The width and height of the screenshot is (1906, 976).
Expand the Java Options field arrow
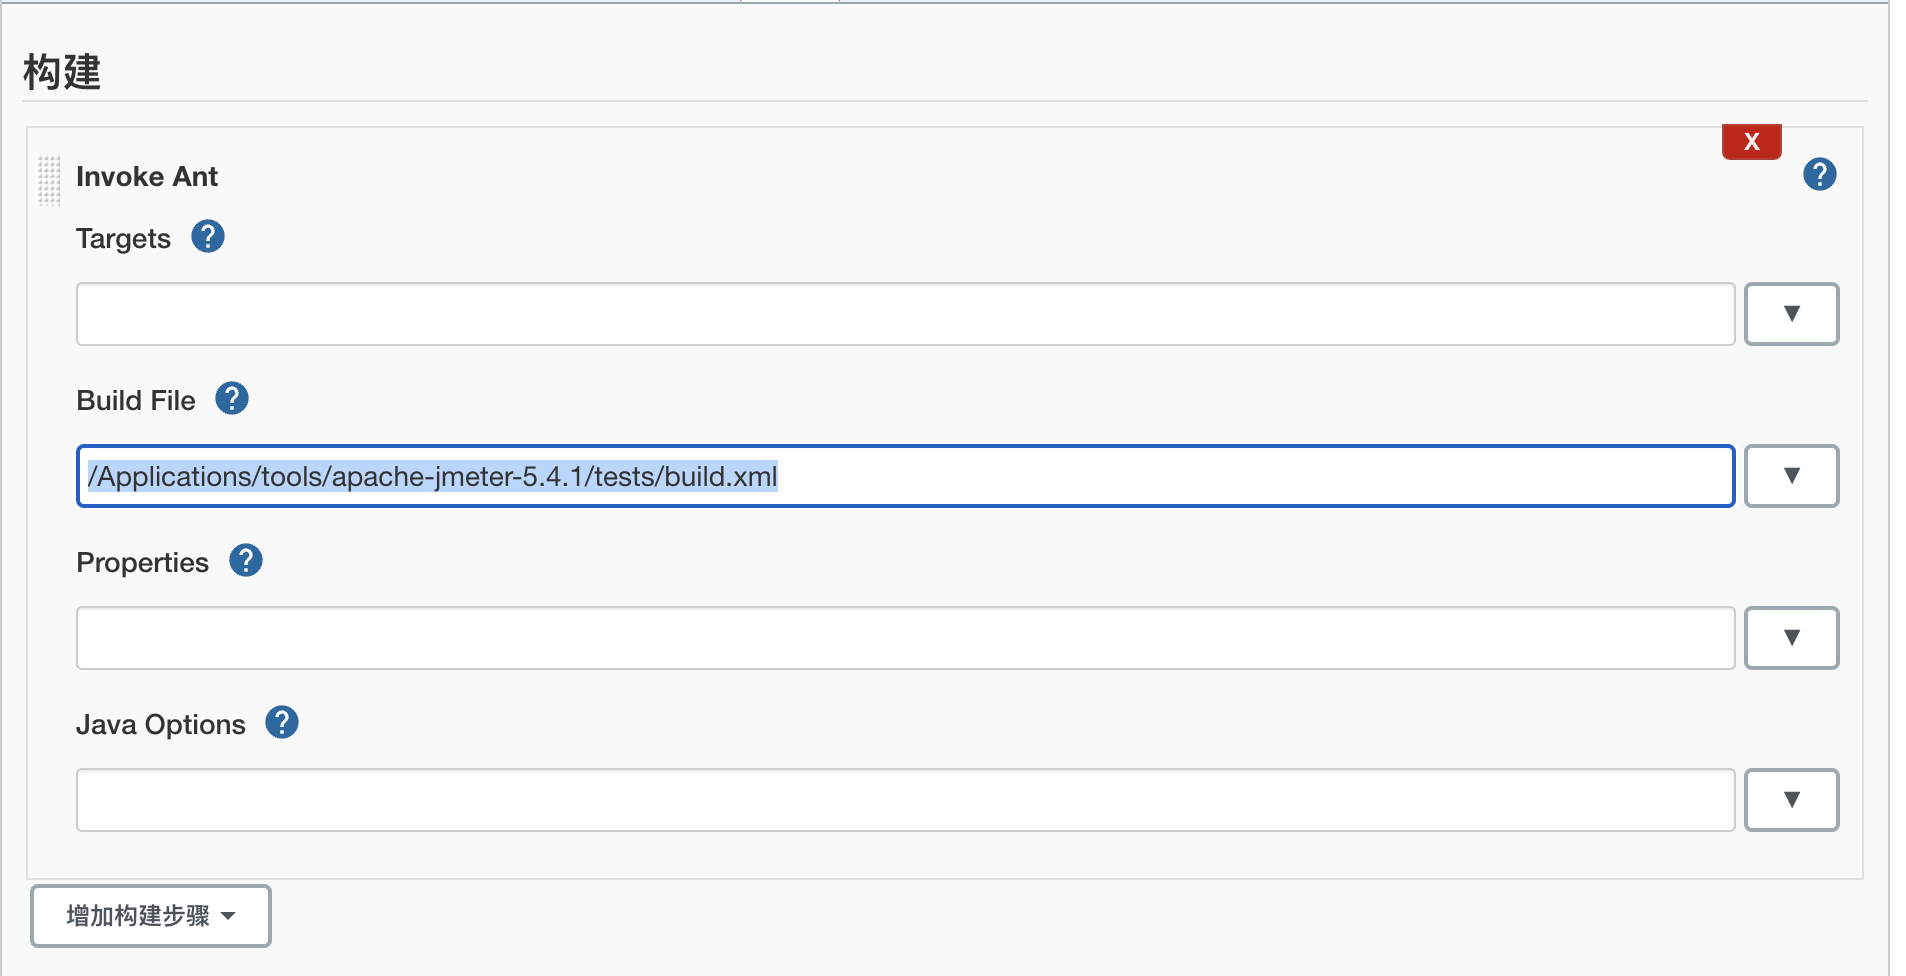(x=1791, y=800)
